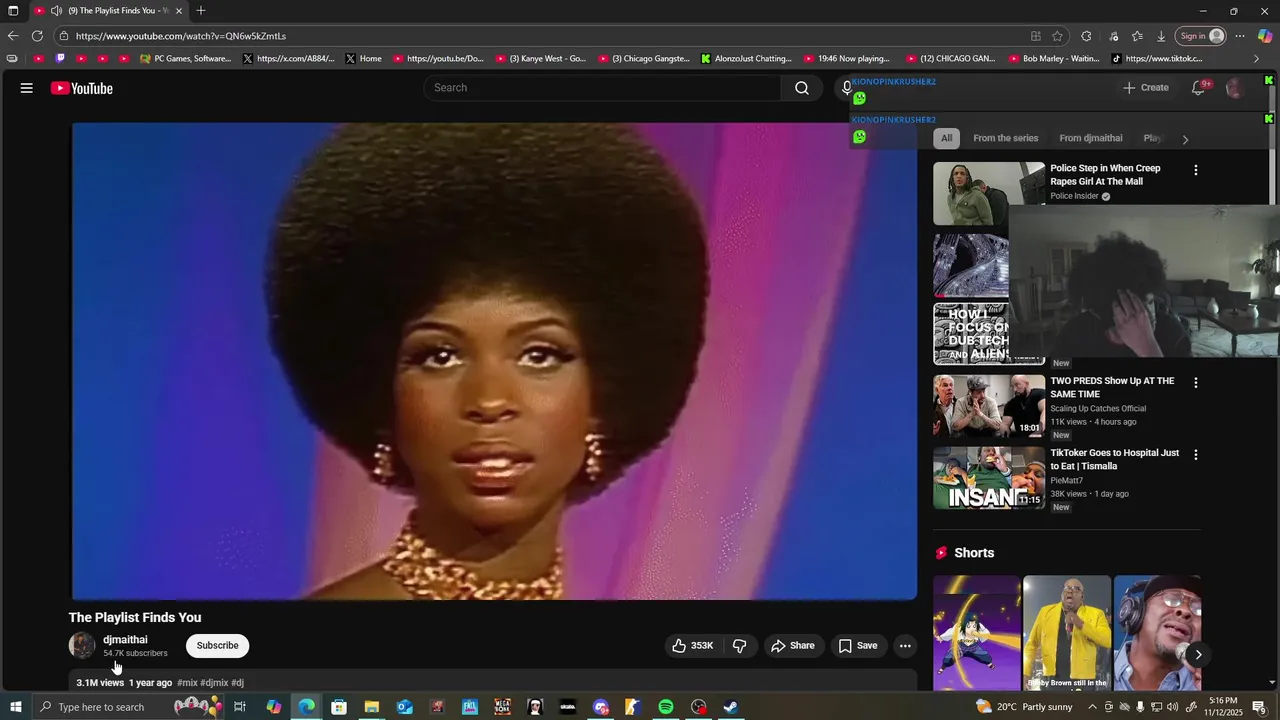This screenshot has height=720, width=1280.
Task: Subscribe to djmaithai channel
Action: pyautogui.click(x=217, y=646)
